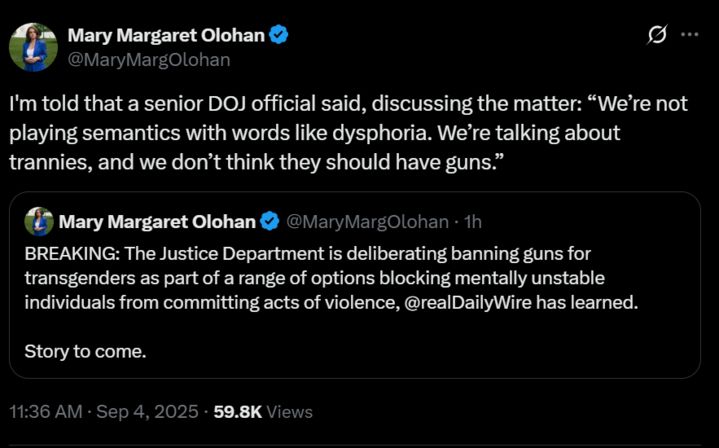Screen dimensions: 719x448
Task: Click Mary Margaret Olohan's large profile avatar
Action: 33,47
